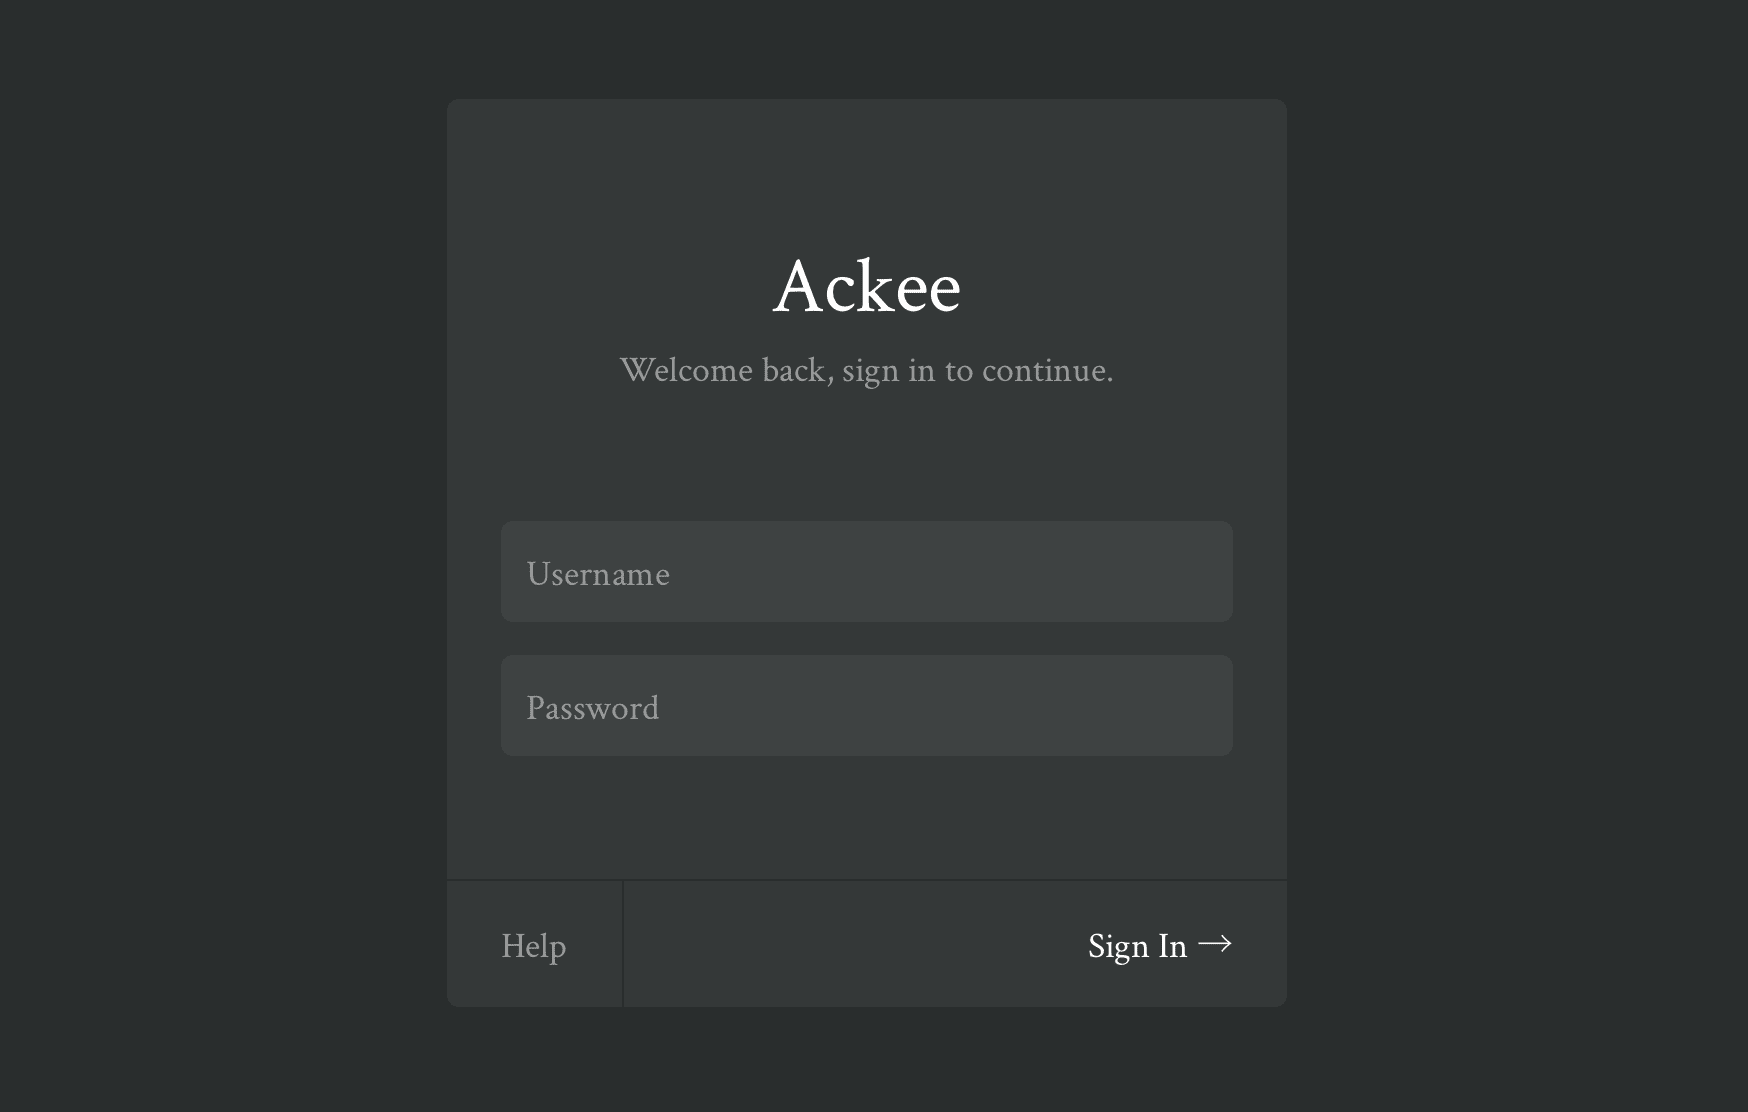Focus the first form field on the card

point(866,571)
